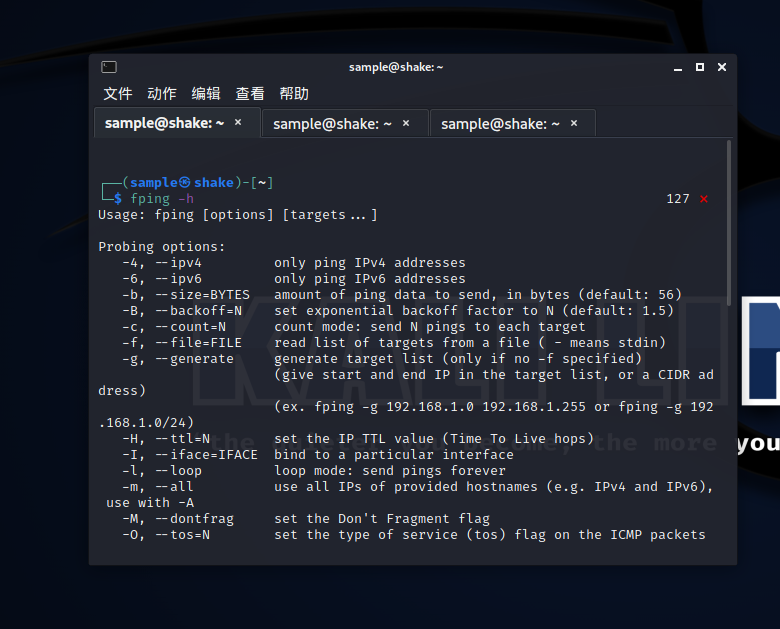Click the '-H, --ttl=N' option
780x629 pixels.
click(166, 439)
